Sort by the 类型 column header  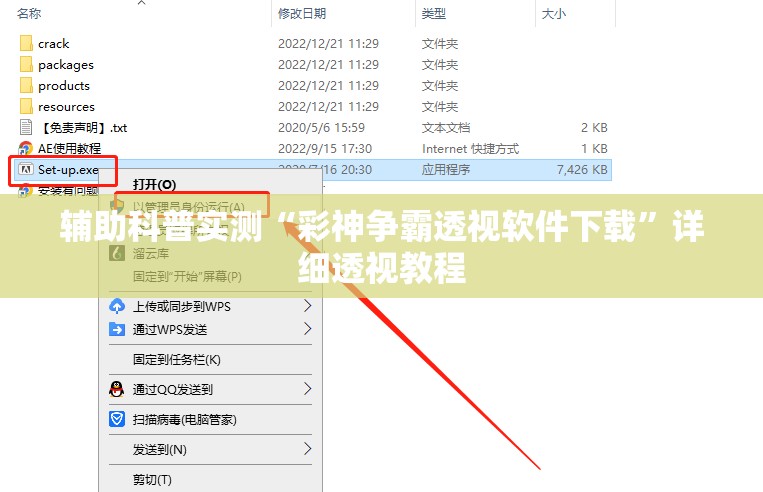434,14
